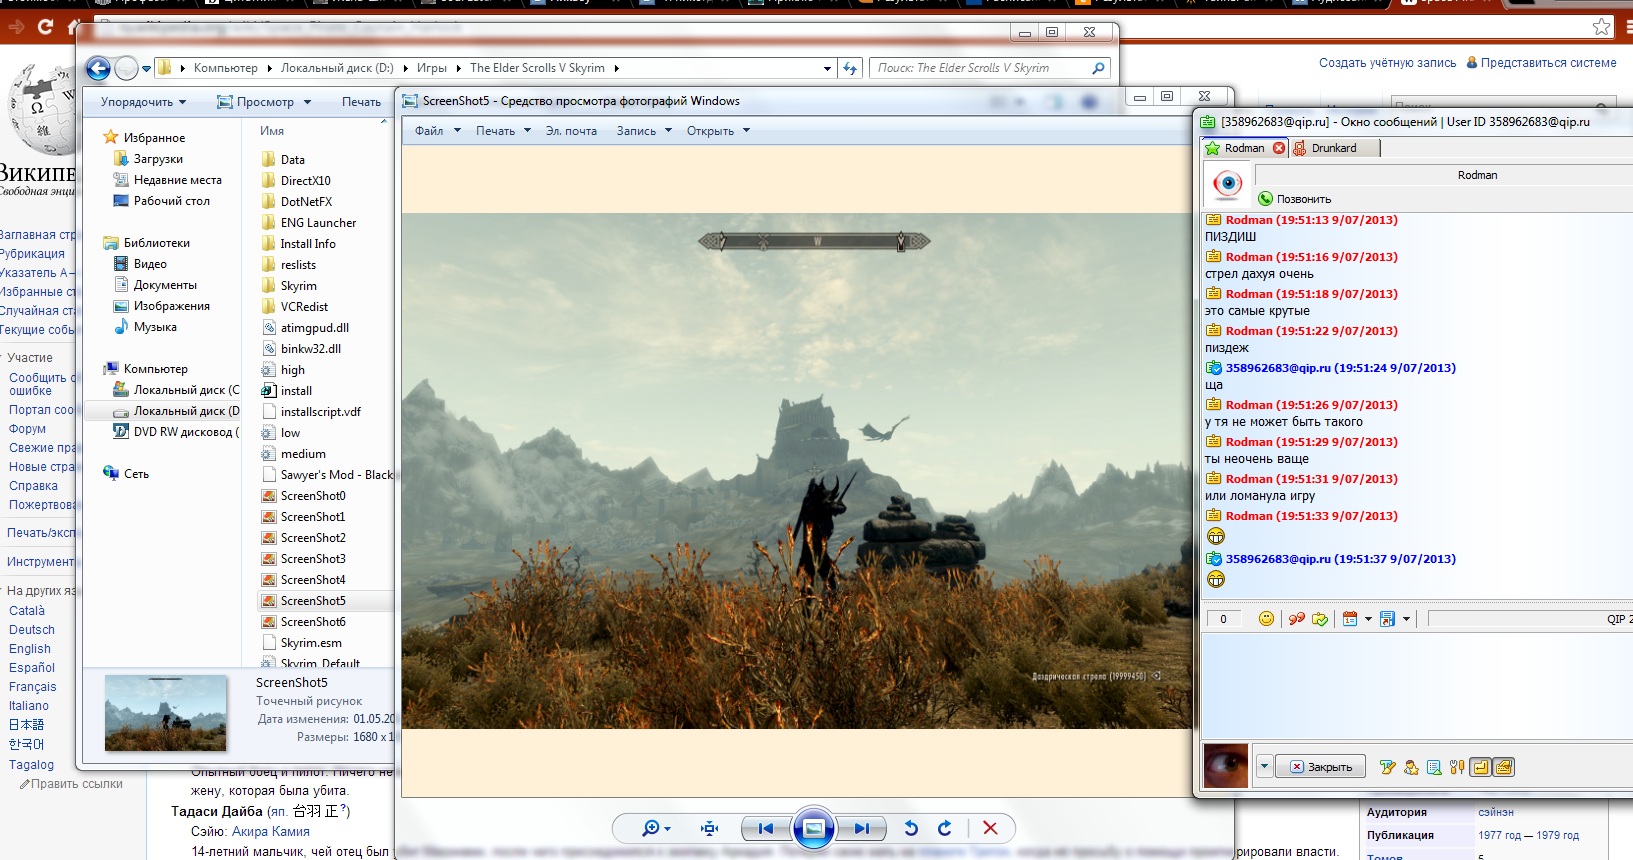Open message history calendar icon in QIP

(x=1350, y=619)
